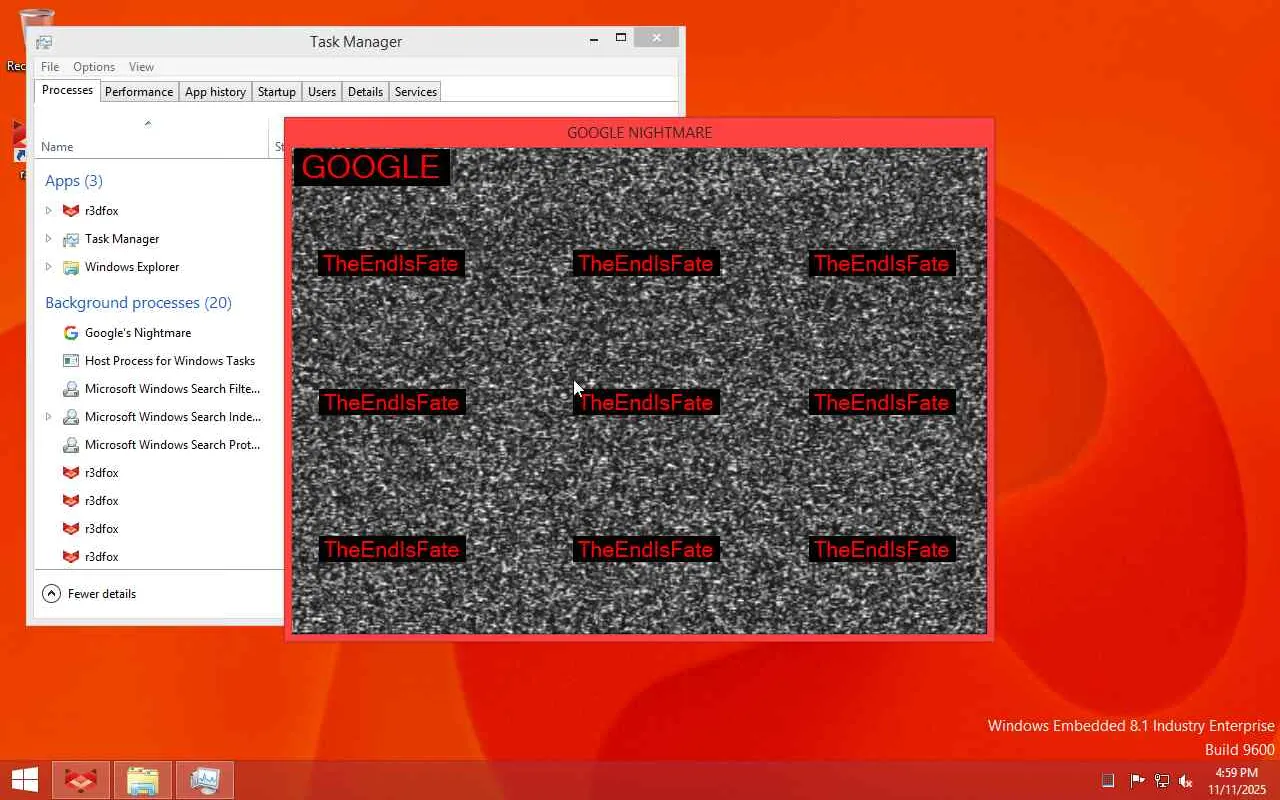Sort processes by the Name column header
The image size is (1280, 800).
coord(152,137)
